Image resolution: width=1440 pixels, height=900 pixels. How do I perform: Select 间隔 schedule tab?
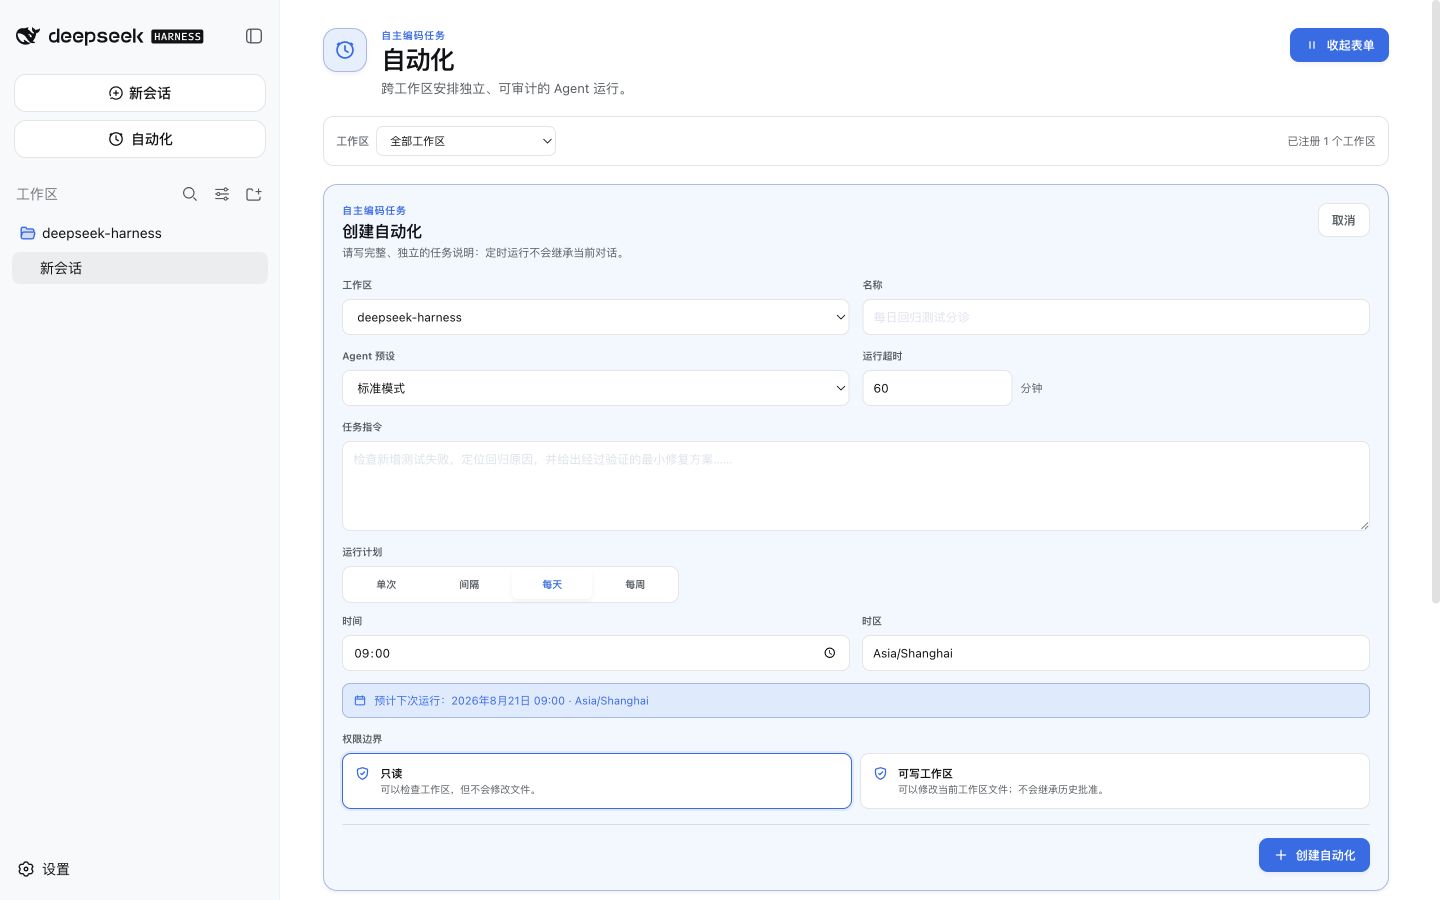(x=469, y=585)
